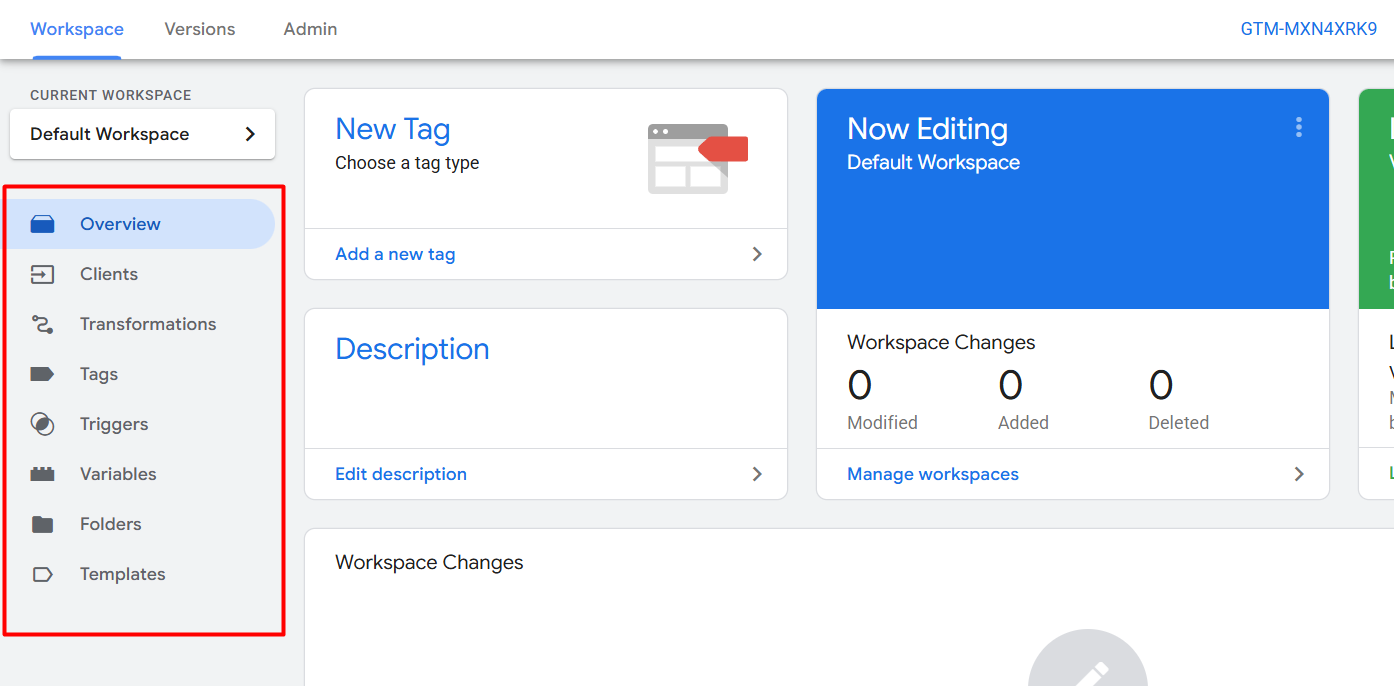
Task: Click the Triggers circle icon
Action: pos(42,424)
